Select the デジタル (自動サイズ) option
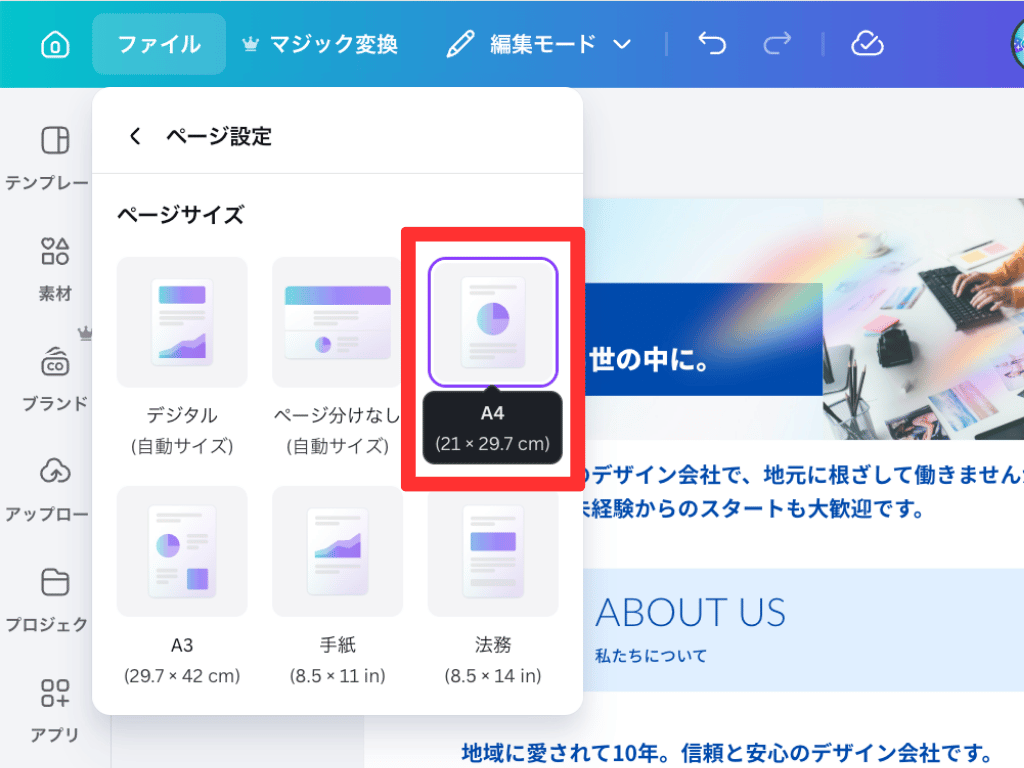Viewport: 1024px width, 768px height. tap(182, 320)
